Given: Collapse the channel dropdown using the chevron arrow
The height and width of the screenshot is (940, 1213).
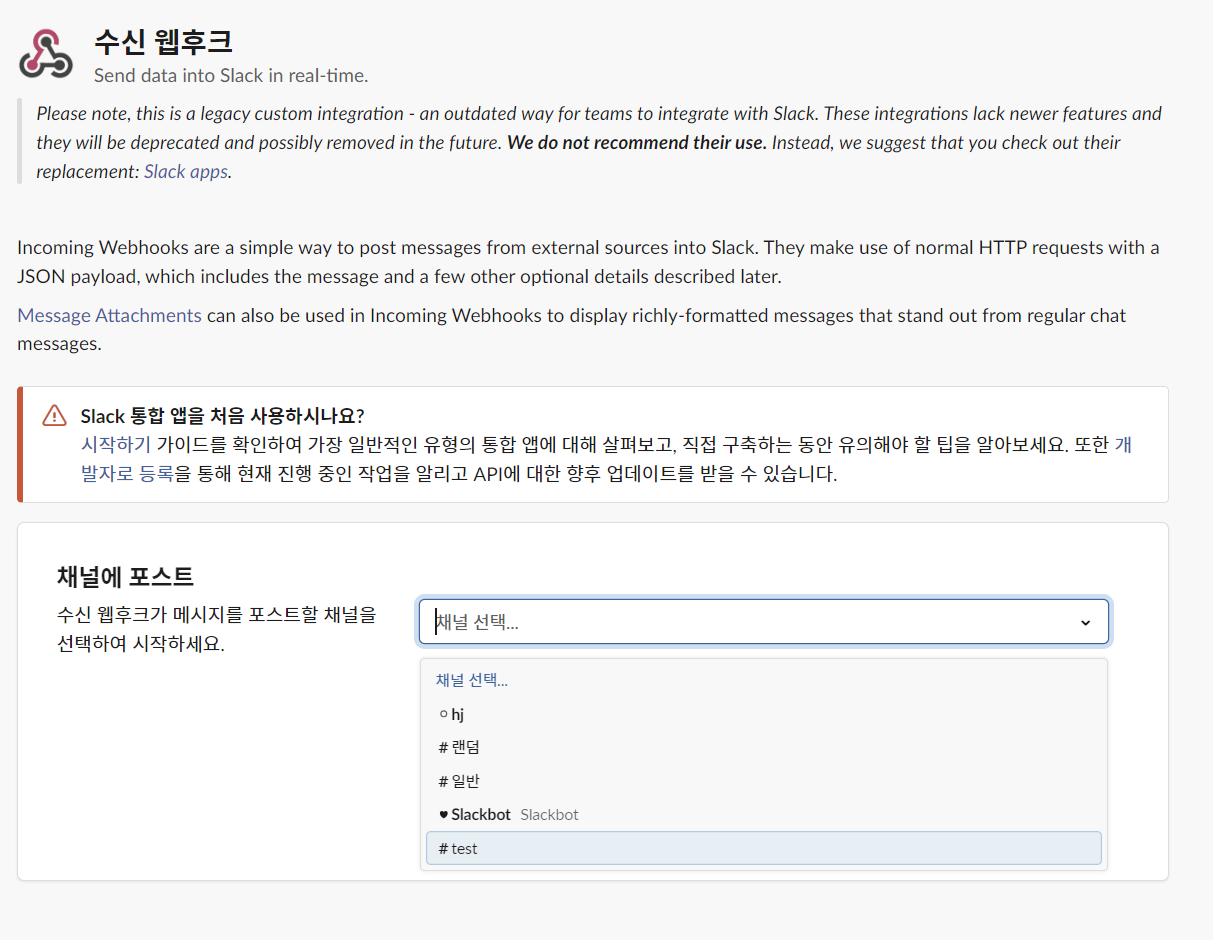Looking at the screenshot, I should pyautogui.click(x=1085, y=623).
